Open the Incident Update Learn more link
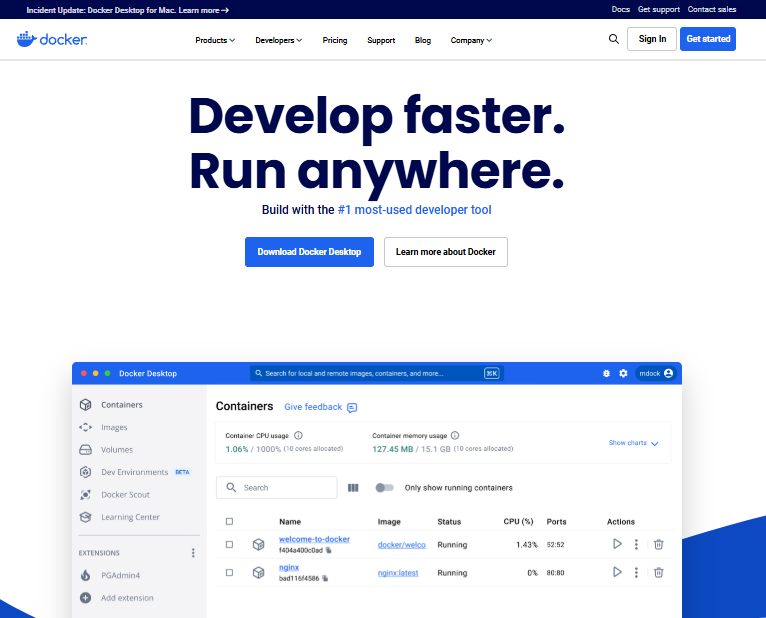 point(204,10)
